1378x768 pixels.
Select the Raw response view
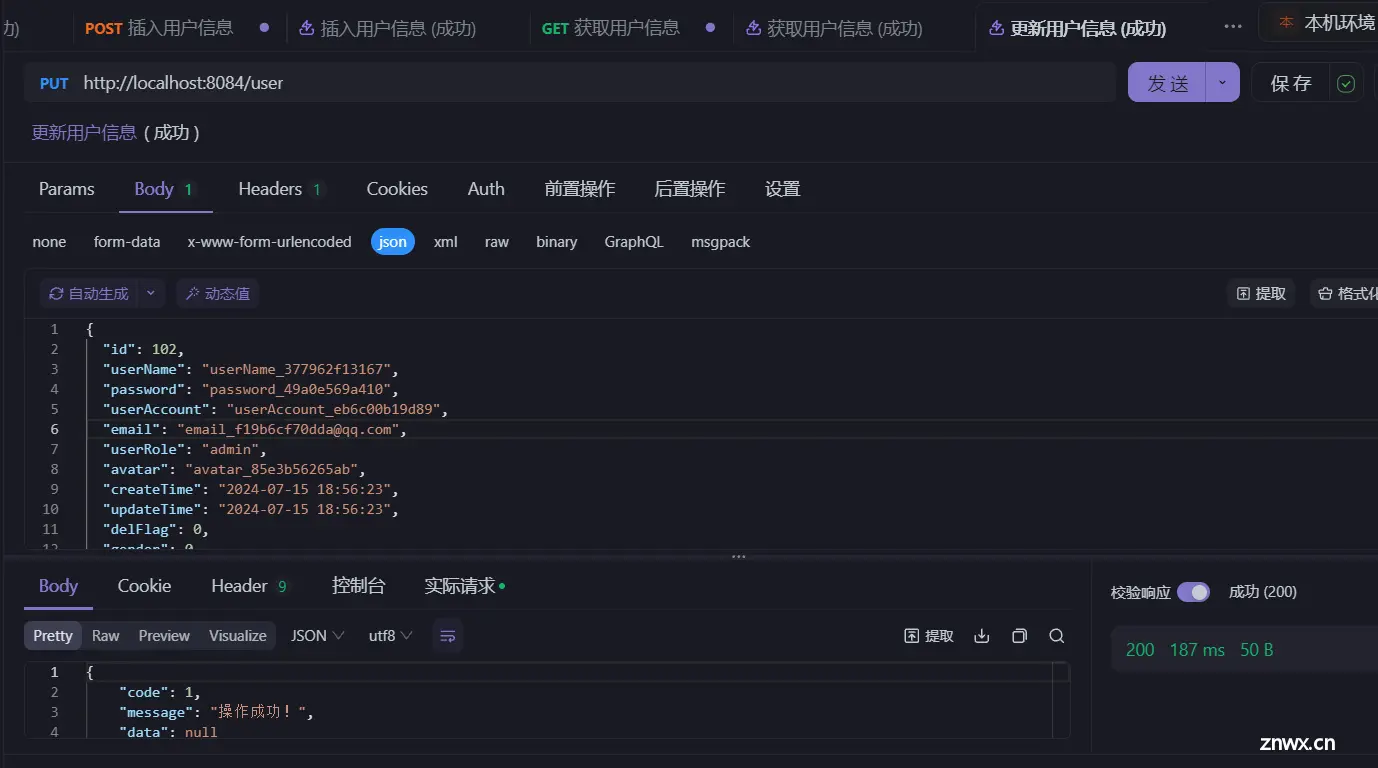point(106,636)
